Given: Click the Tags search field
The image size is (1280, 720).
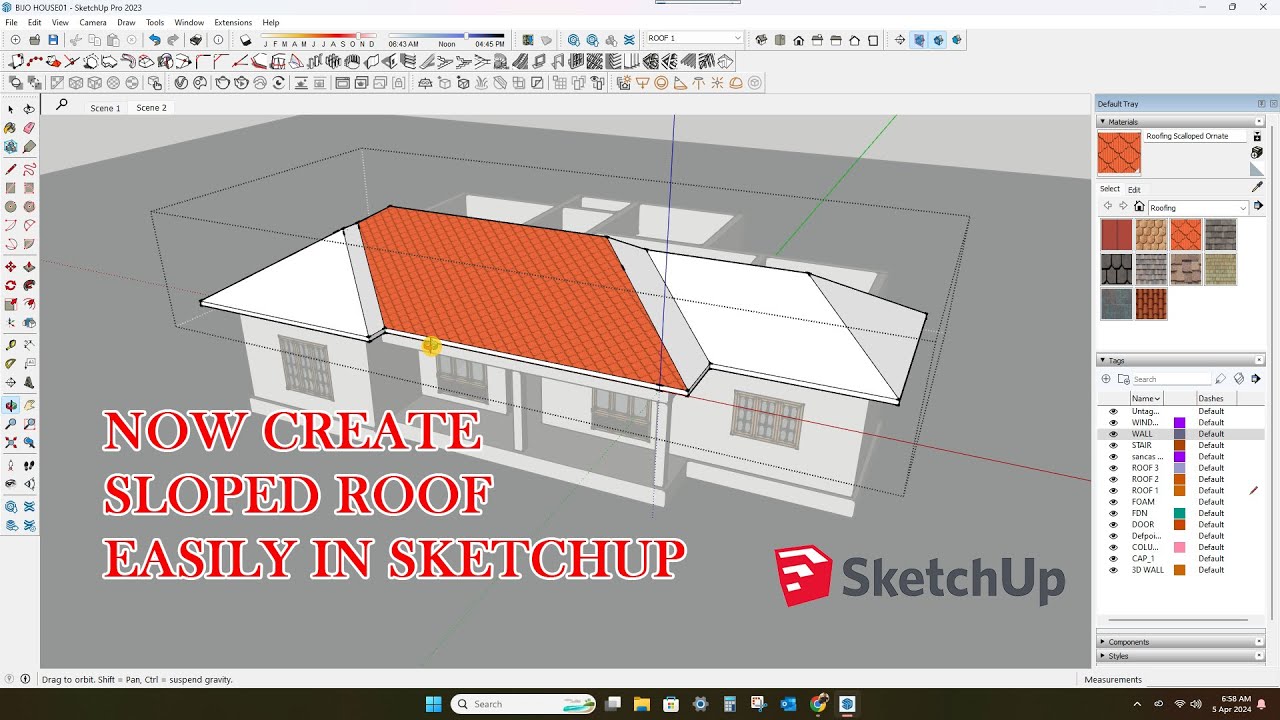Looking at the screenshot, I should click(x=1171, y=379).
